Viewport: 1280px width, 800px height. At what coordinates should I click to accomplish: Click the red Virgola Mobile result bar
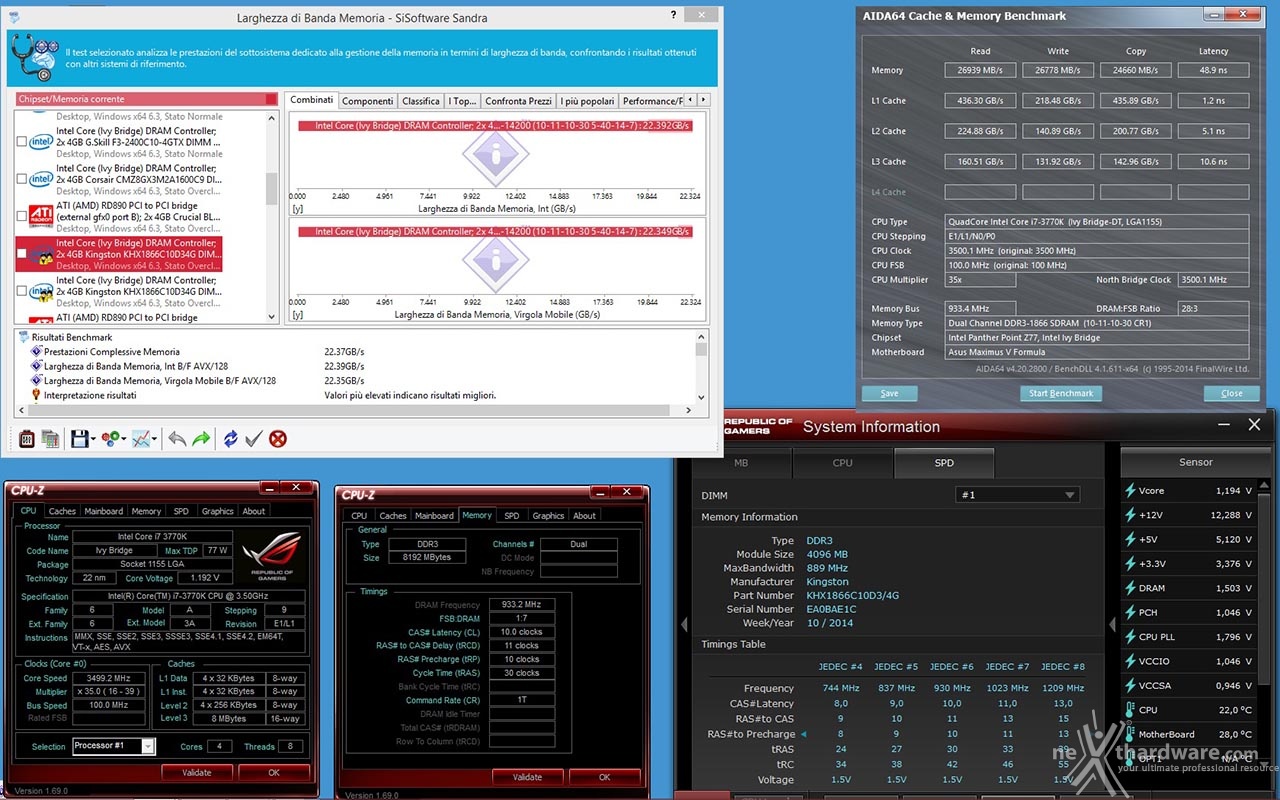[495, 231]
